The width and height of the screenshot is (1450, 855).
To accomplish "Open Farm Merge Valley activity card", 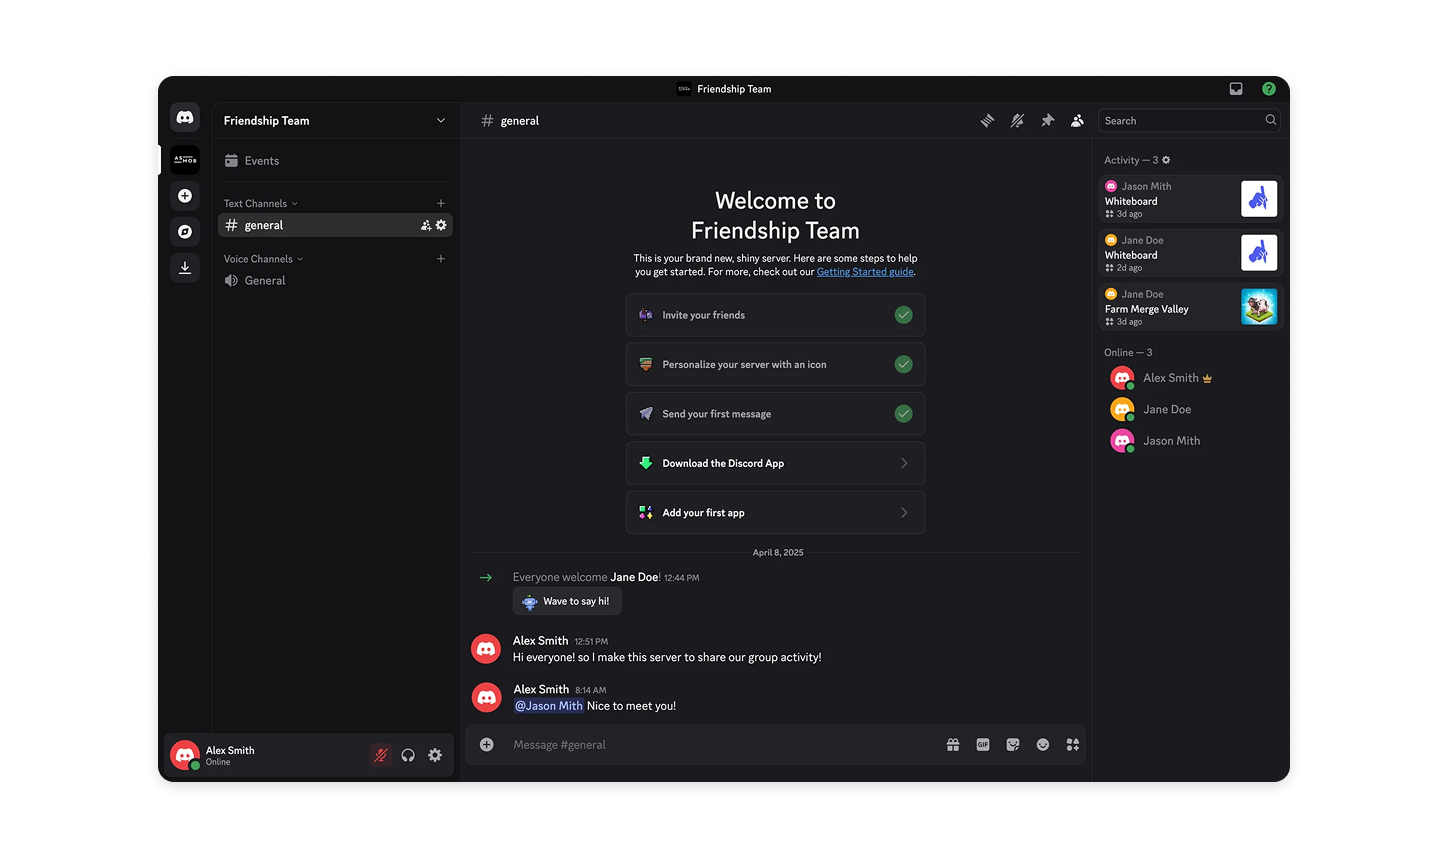I will click(1190, 307).
